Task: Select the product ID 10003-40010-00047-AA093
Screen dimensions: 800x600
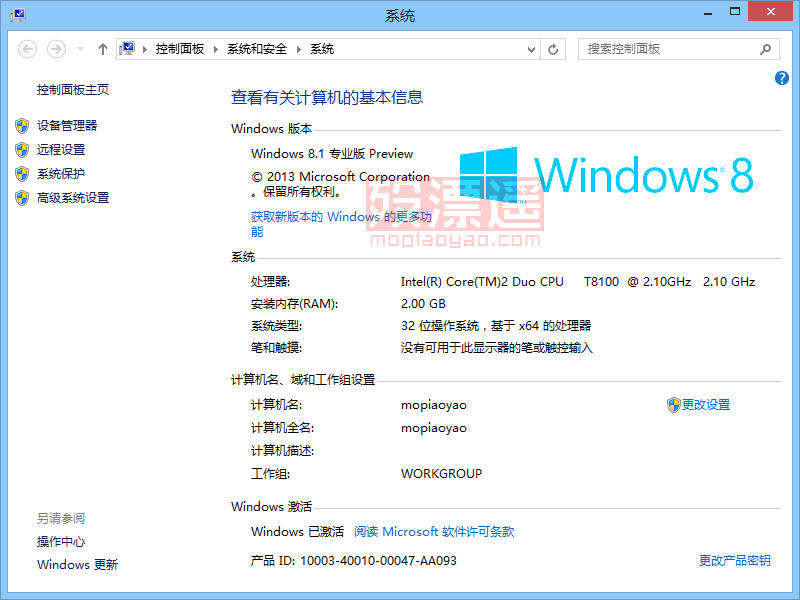Action: (x=379, y=561)
